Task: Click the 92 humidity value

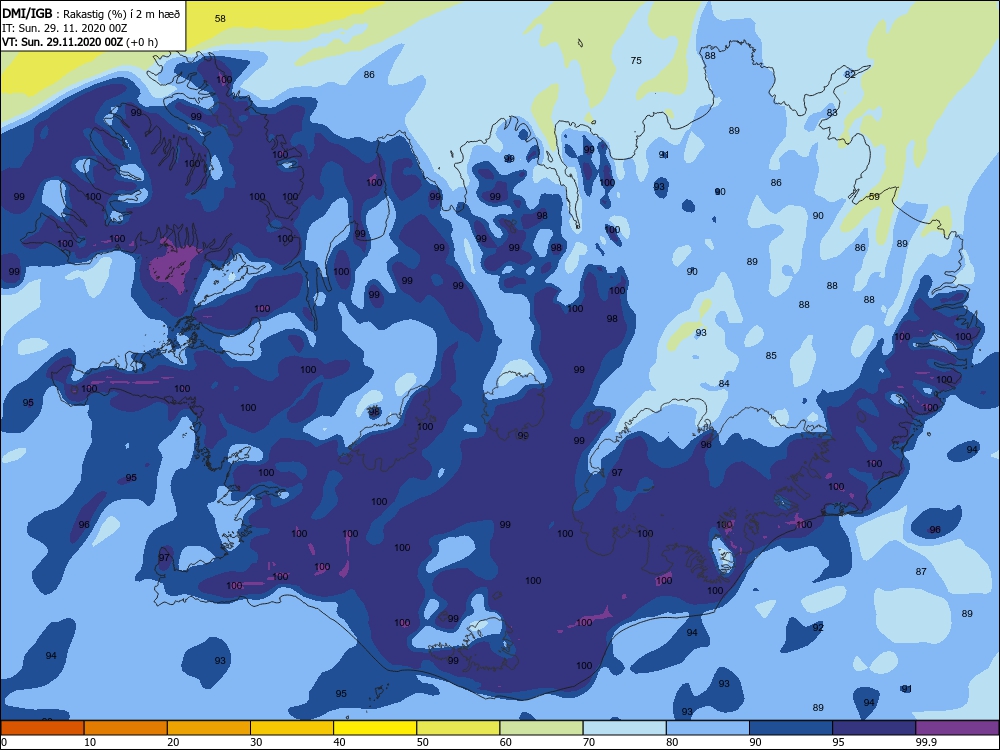Action: coord(818,628)
